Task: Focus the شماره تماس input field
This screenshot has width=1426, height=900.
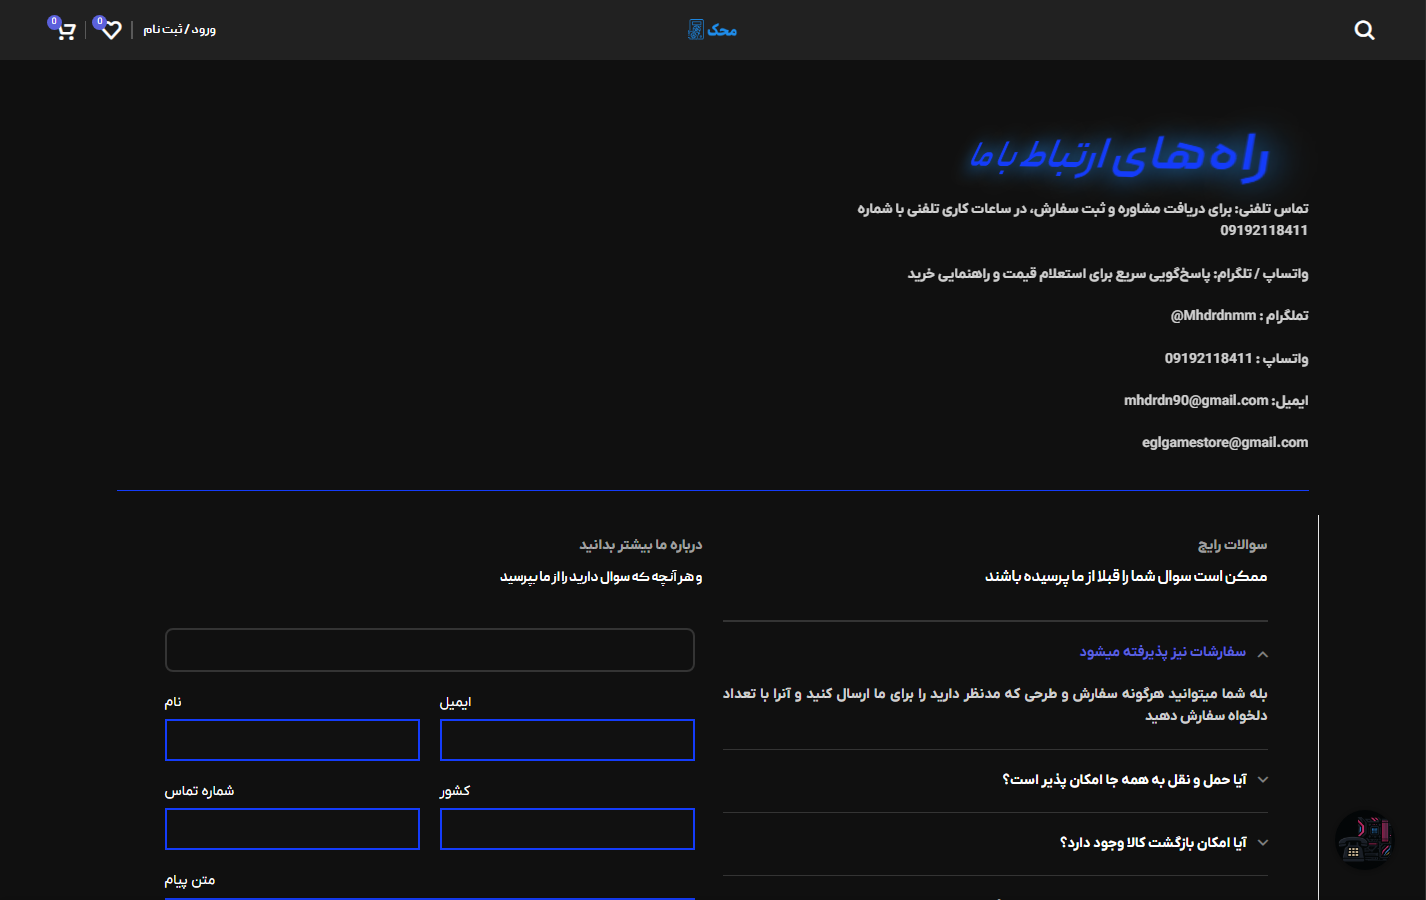Action: tap(292, 829)
